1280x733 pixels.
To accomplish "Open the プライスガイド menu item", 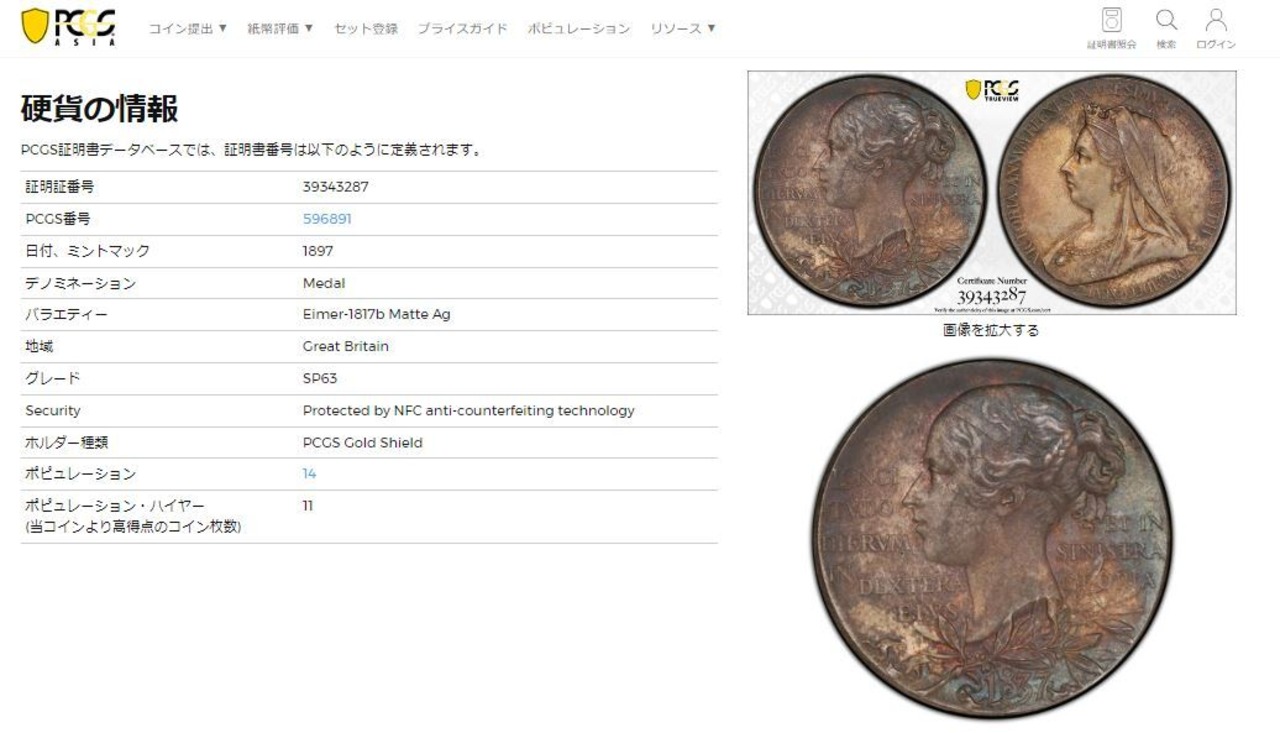I will tap(462, 28).
